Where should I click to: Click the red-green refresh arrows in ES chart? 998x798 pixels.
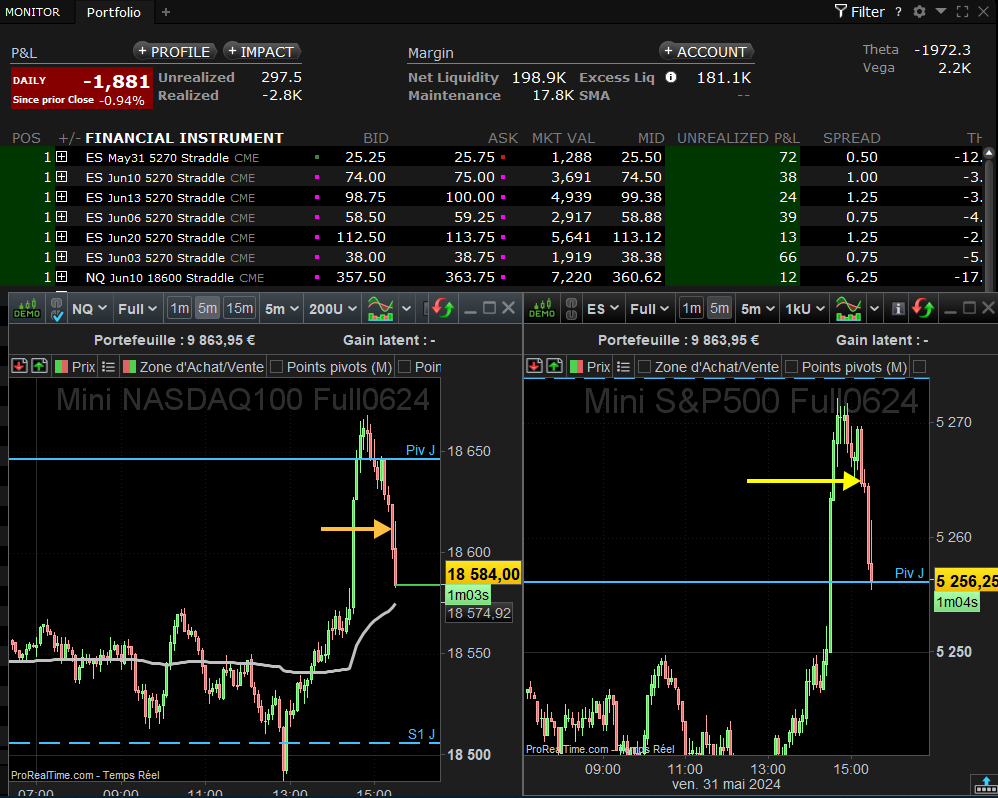coord(923,309)
